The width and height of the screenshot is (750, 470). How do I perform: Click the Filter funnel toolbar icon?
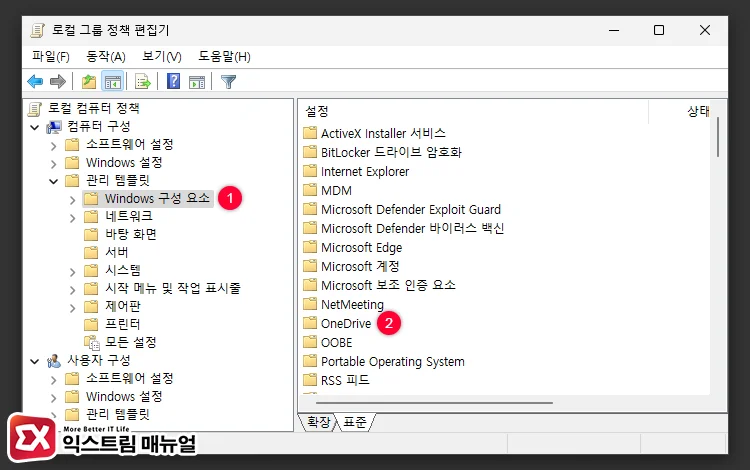228,82
